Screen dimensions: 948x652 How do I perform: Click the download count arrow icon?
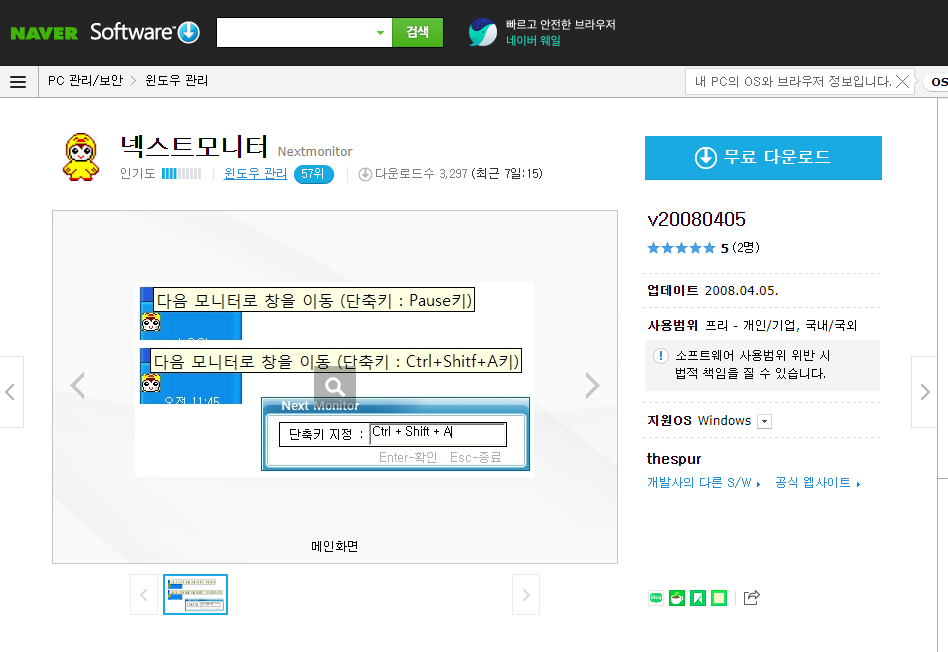point(365,174)
